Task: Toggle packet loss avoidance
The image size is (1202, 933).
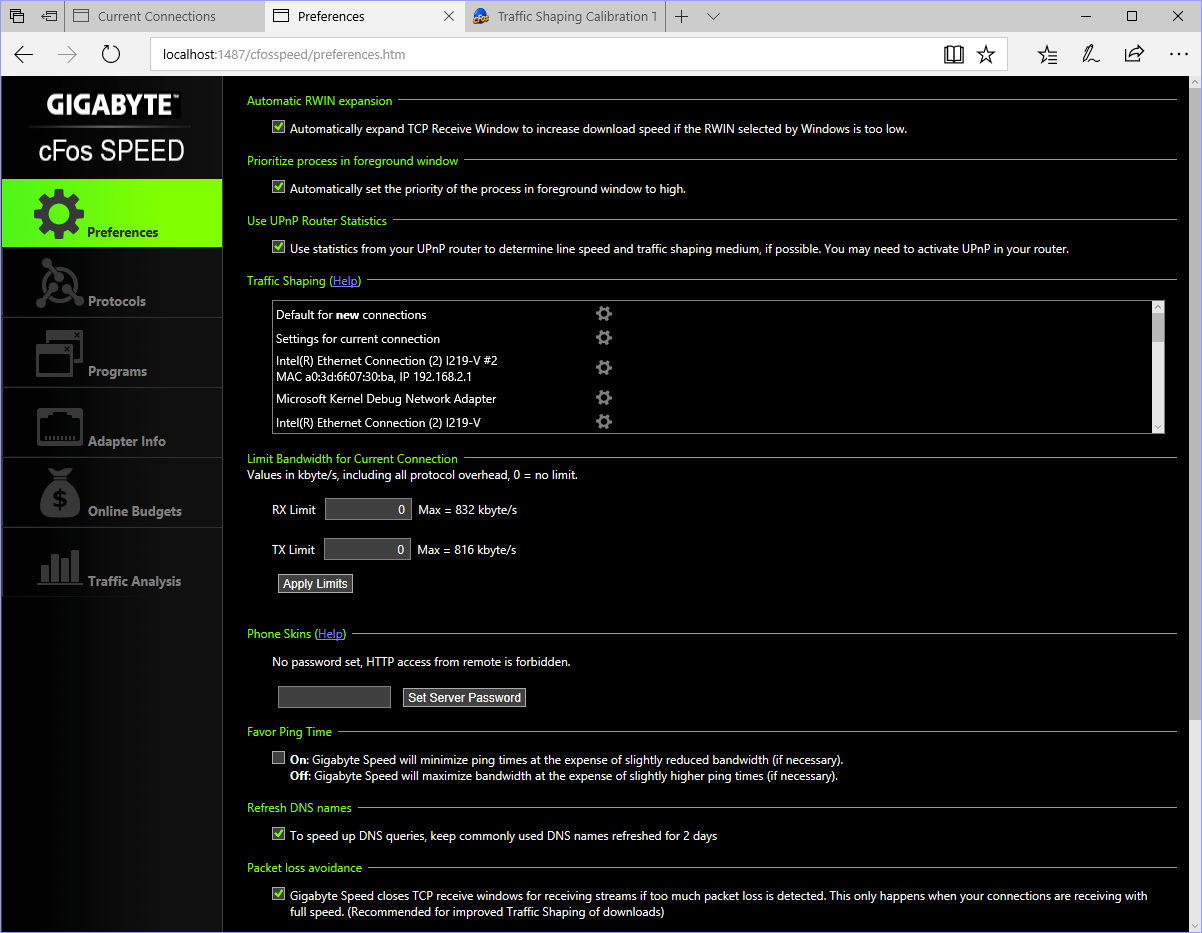Action: (279, 895)
